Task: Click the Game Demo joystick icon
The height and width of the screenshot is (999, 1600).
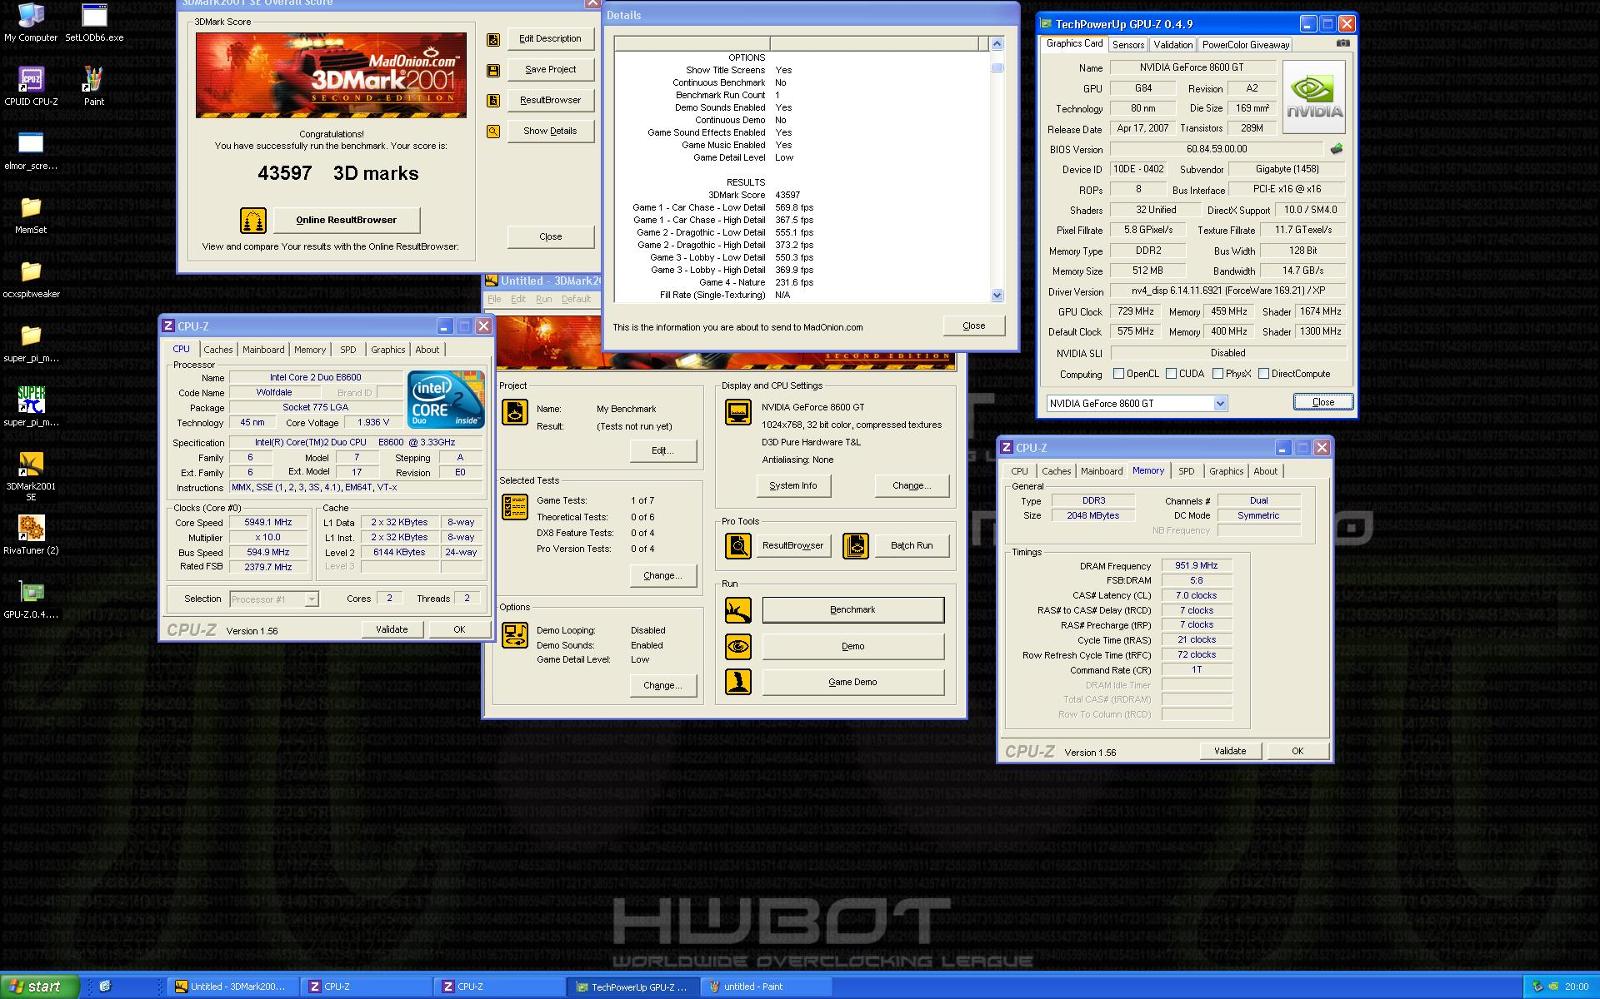Action: pos(738,682)
